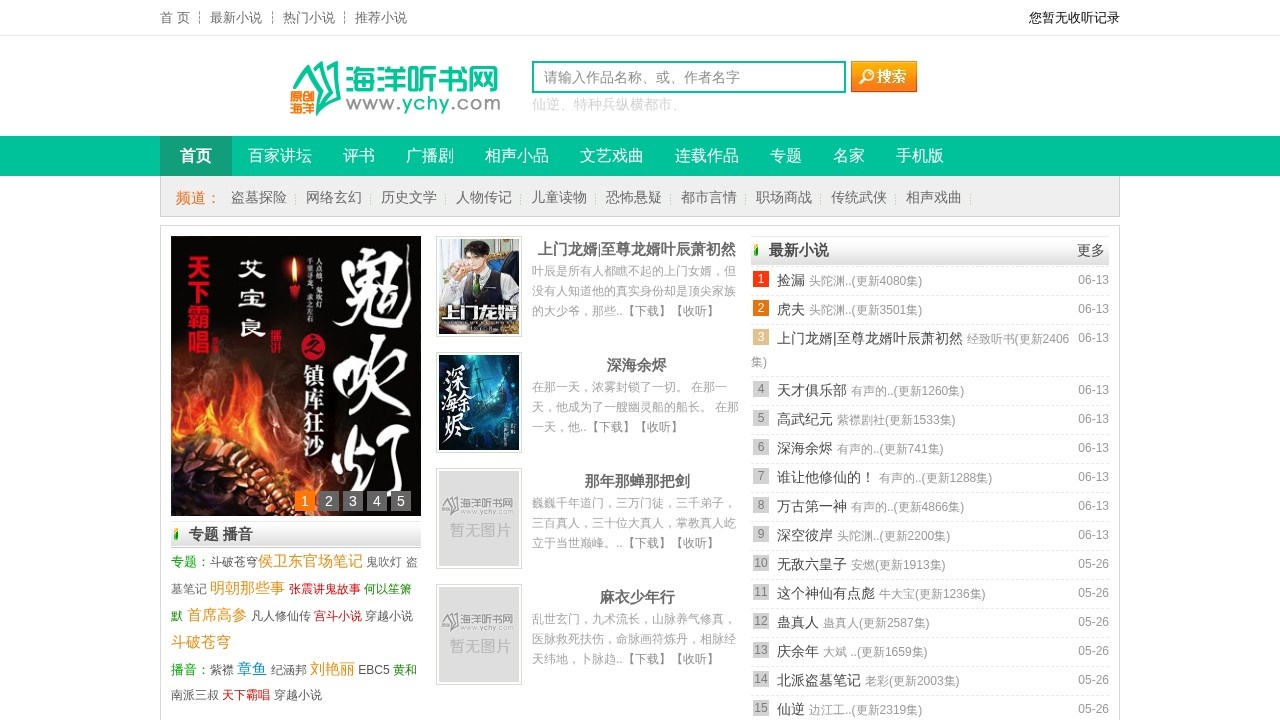Select carousel slide number 5
This screenshot has height=720, width=1280.
400,500
